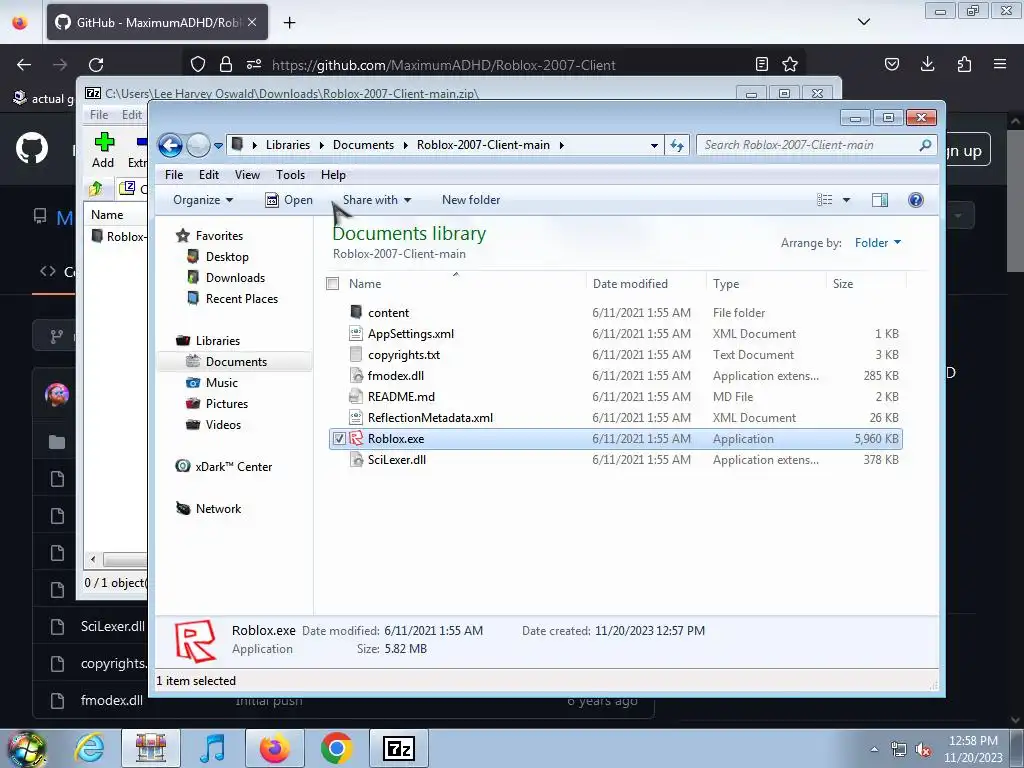Select the SciLexer.dll file icon
This screenshot has height=768, width=1024.
(356, 459)
